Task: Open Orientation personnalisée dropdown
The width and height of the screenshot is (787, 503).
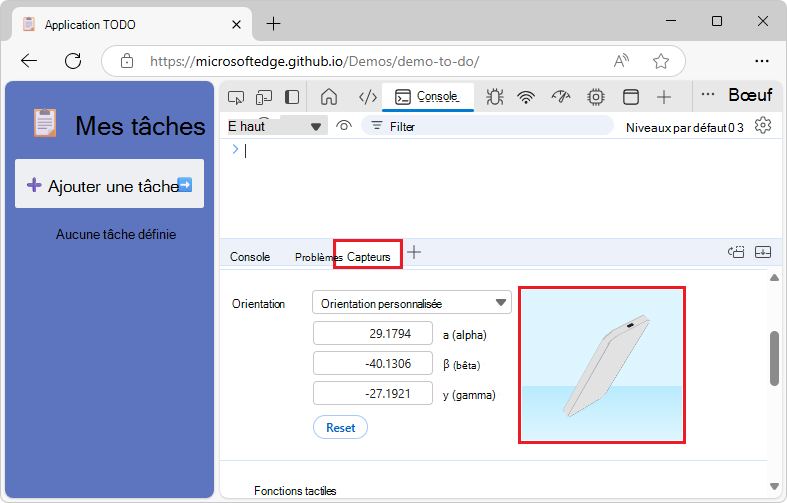Action: point(412,302)
